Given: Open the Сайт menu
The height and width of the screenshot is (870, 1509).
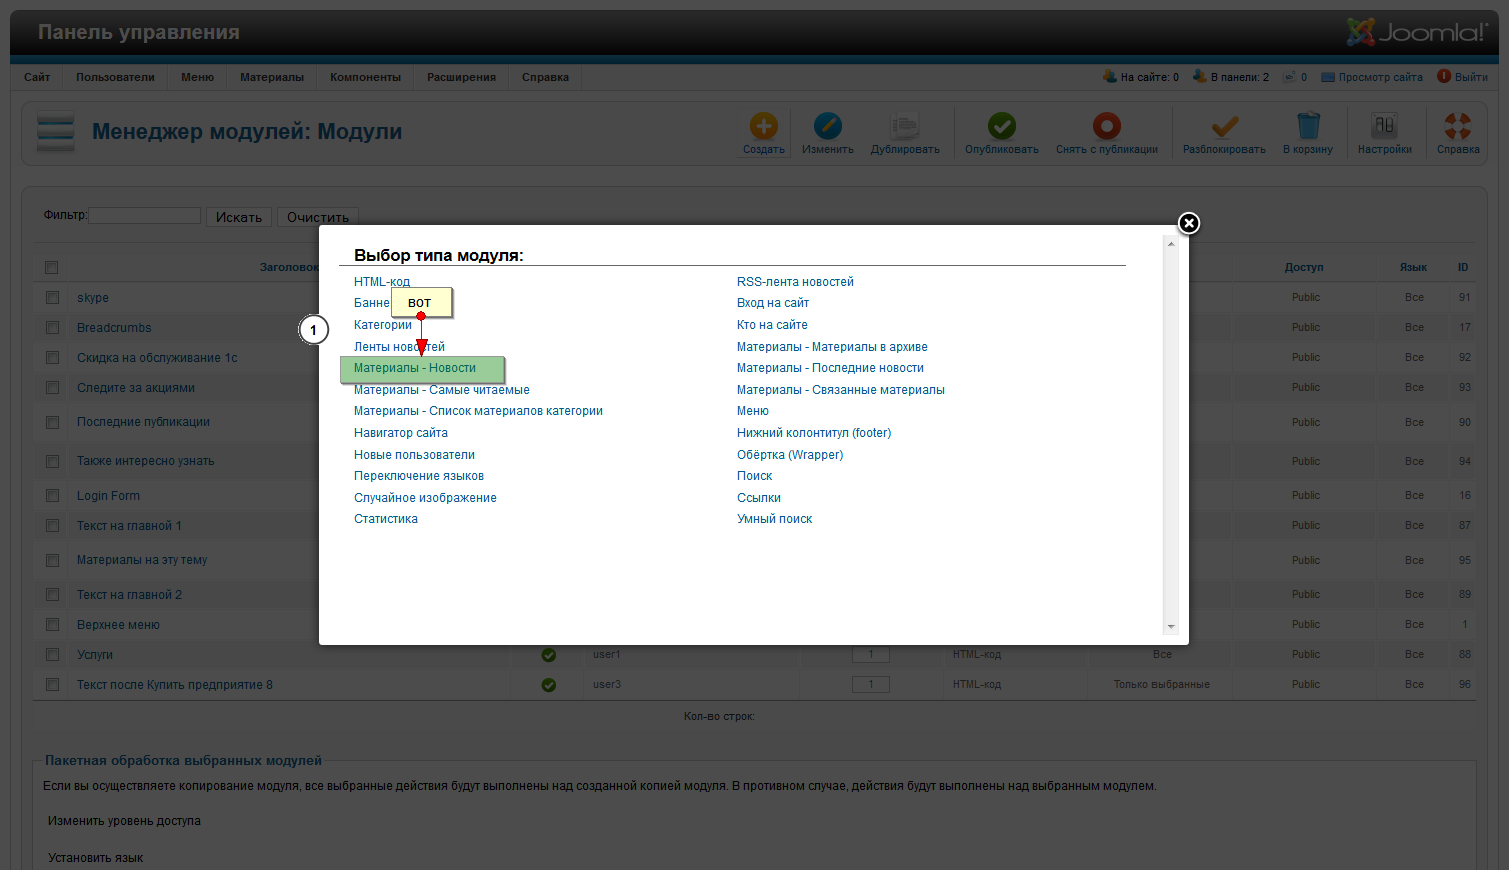Looking at the screenshot, I should point(37,77).
